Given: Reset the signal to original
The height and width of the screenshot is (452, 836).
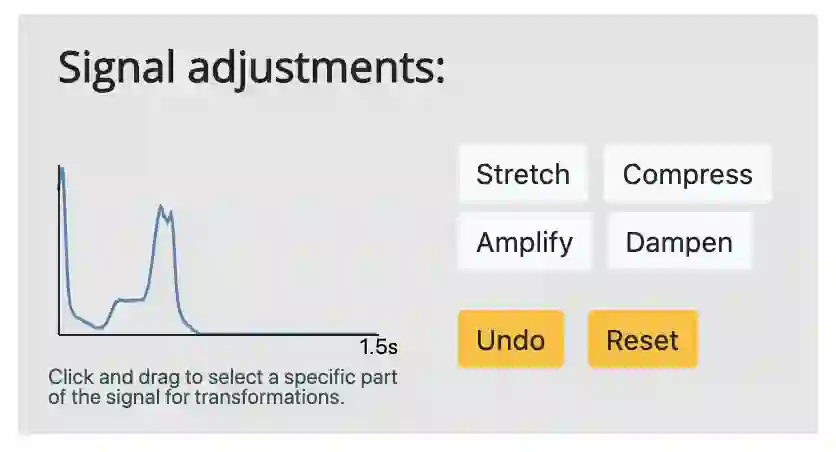Looking at the screenshot, I should [x=642, y=340].
